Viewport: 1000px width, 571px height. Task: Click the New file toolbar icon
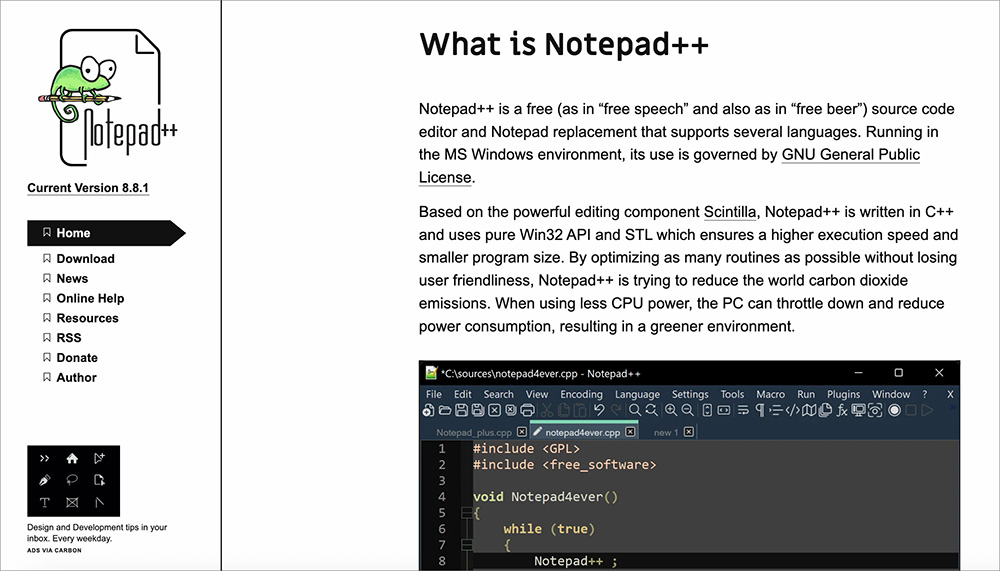tap(429, 410)
